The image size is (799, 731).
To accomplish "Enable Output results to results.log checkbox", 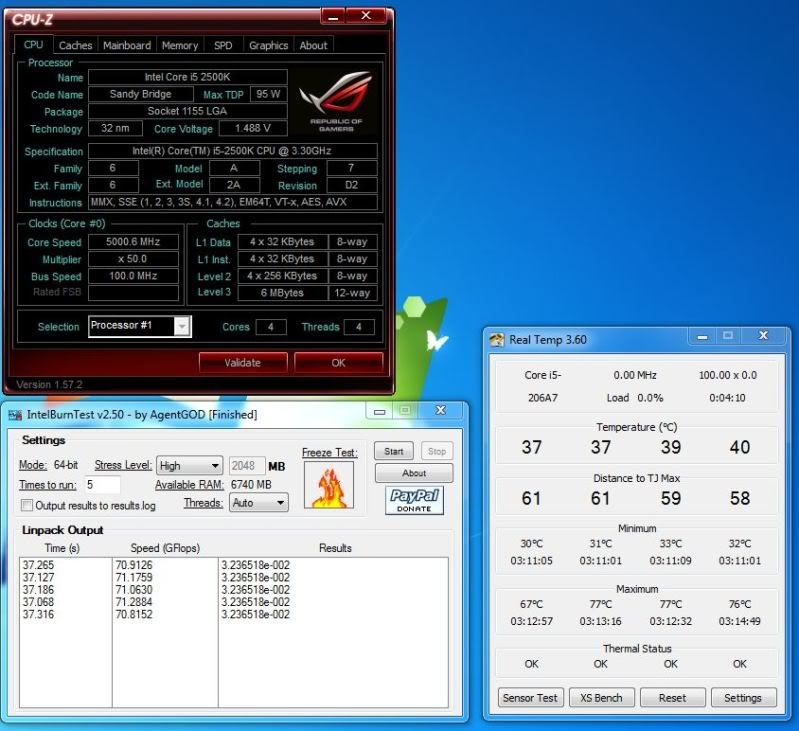I will point(27,505).
